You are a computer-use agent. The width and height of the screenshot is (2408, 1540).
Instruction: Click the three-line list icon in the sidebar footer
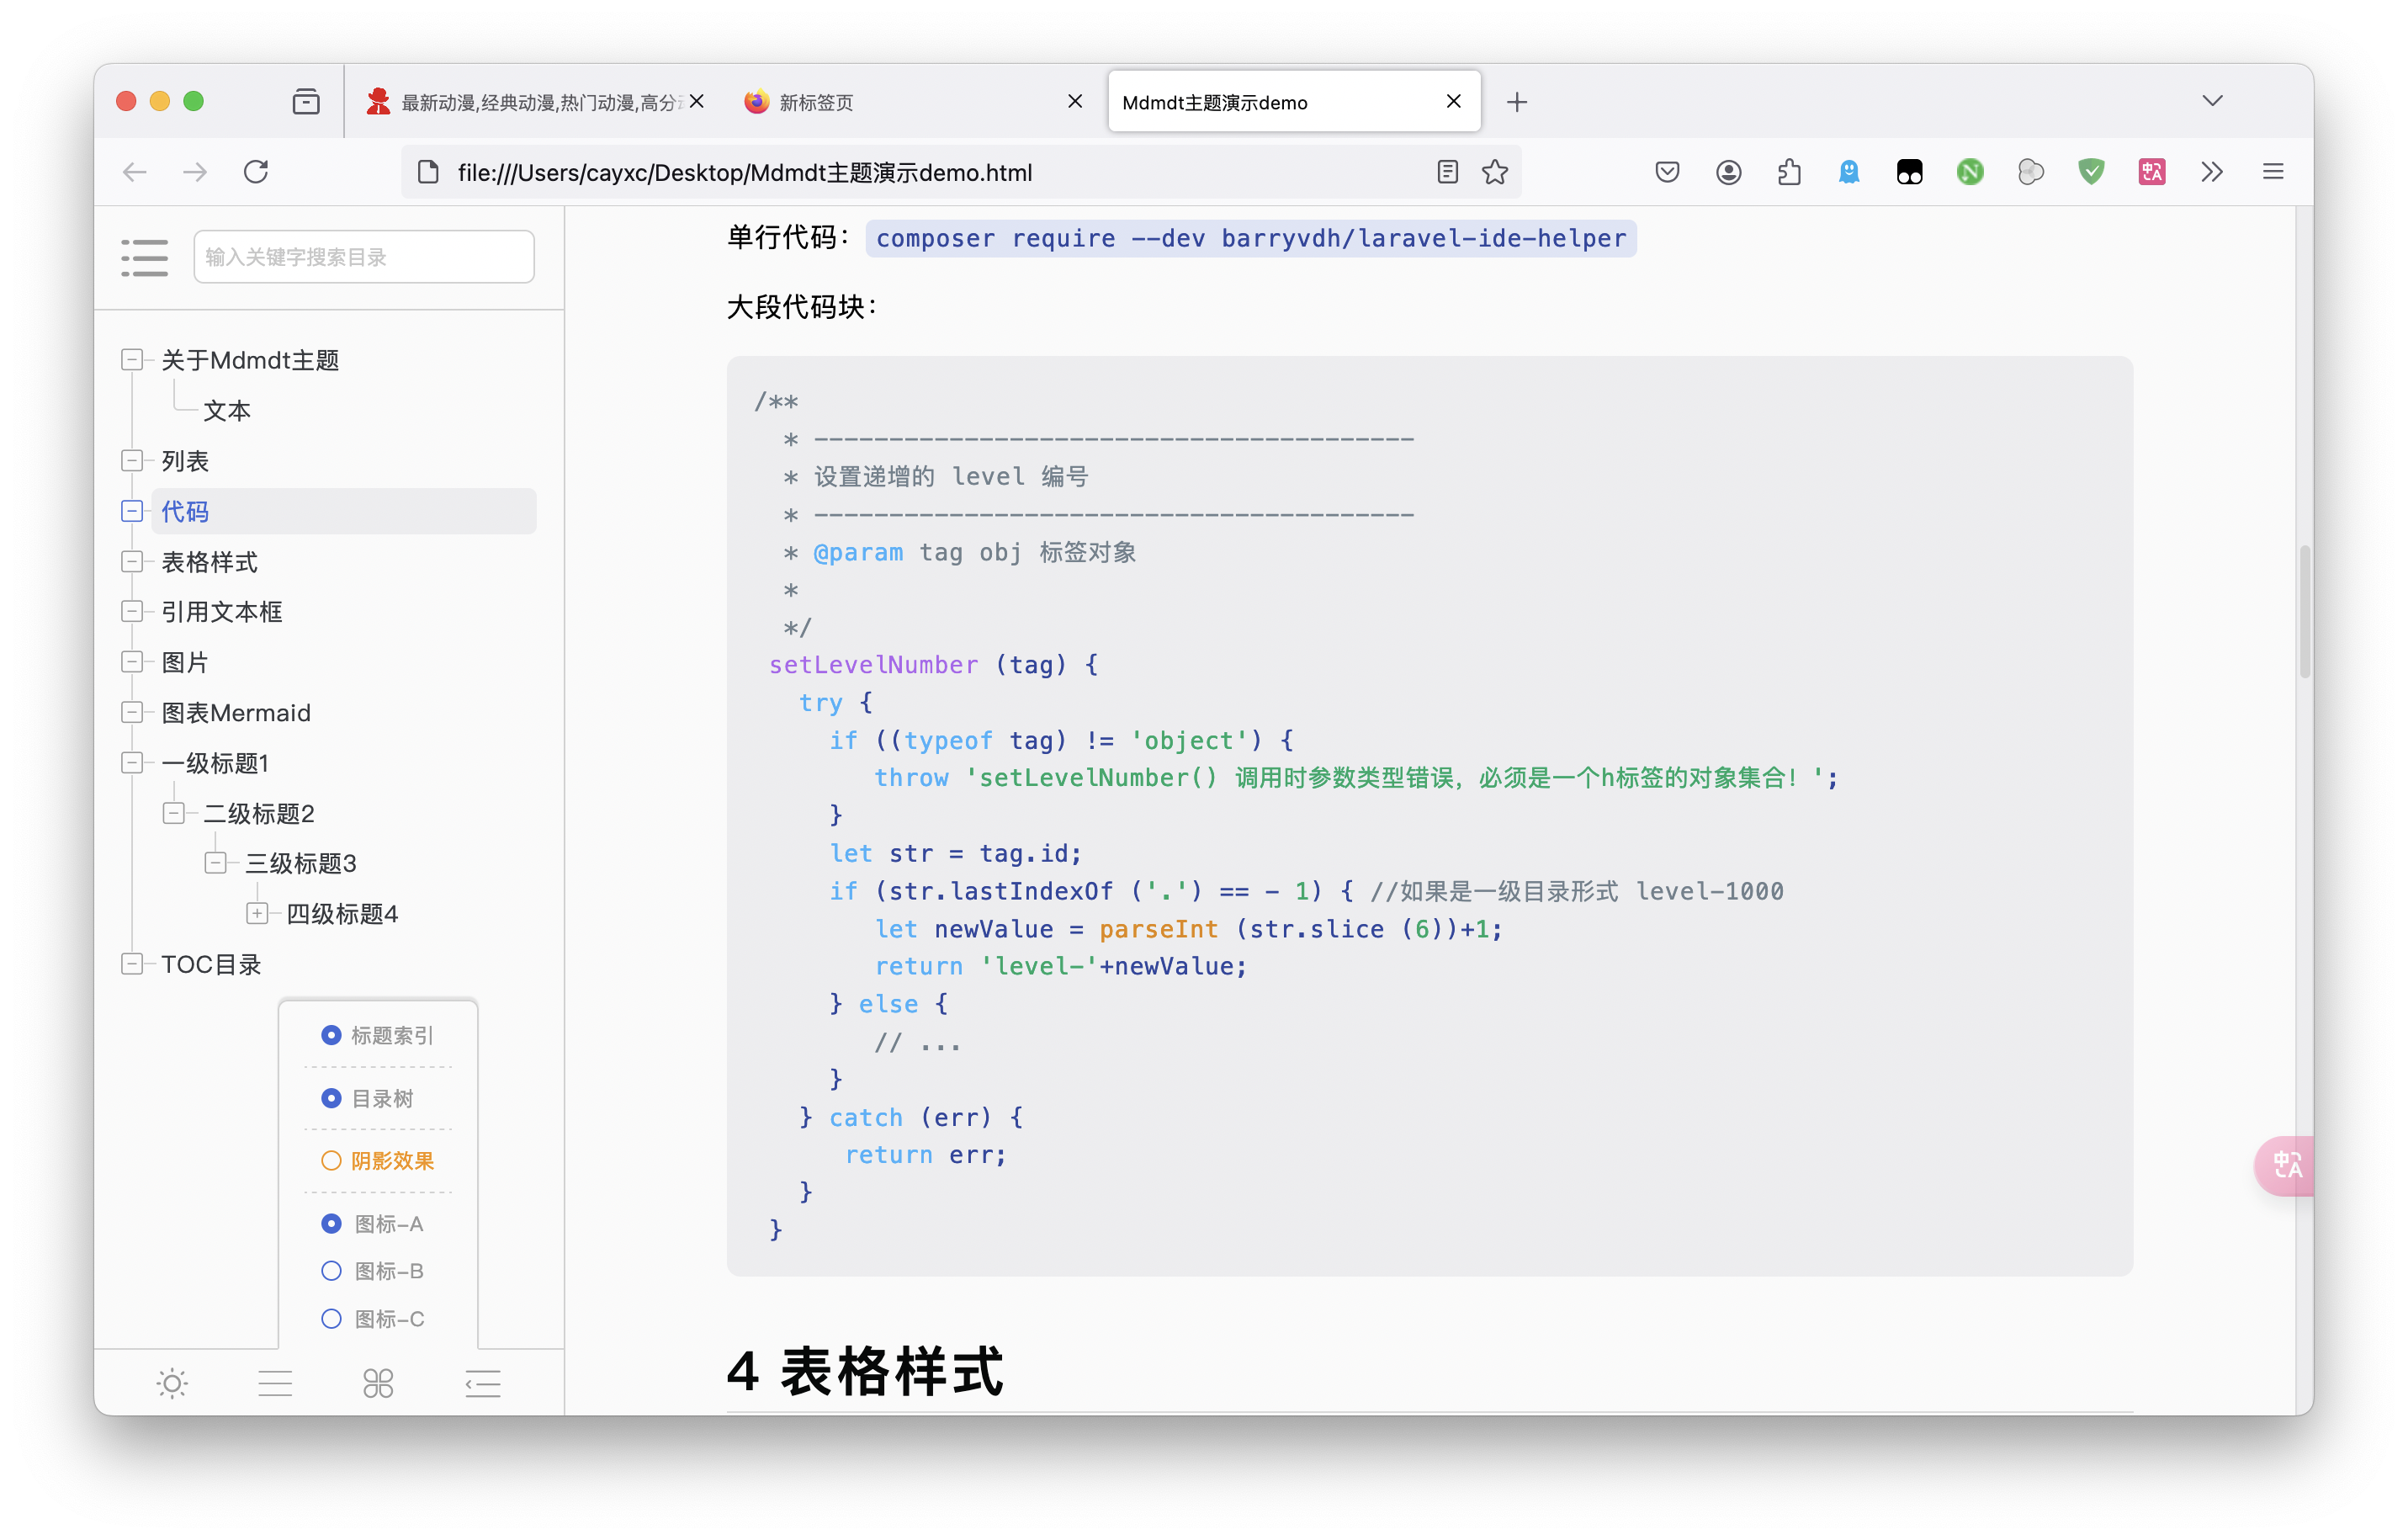pos(275,1383)
